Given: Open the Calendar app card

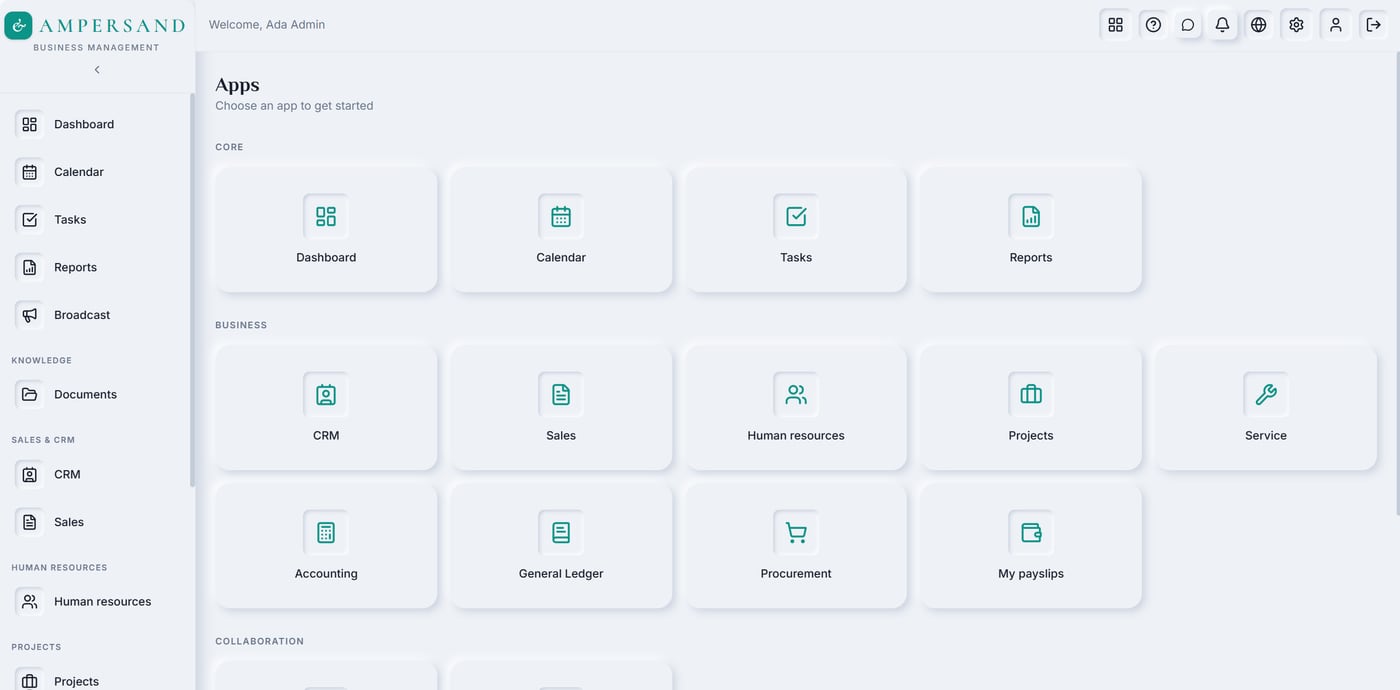Looking at the screenshot, I should (561, 230).
